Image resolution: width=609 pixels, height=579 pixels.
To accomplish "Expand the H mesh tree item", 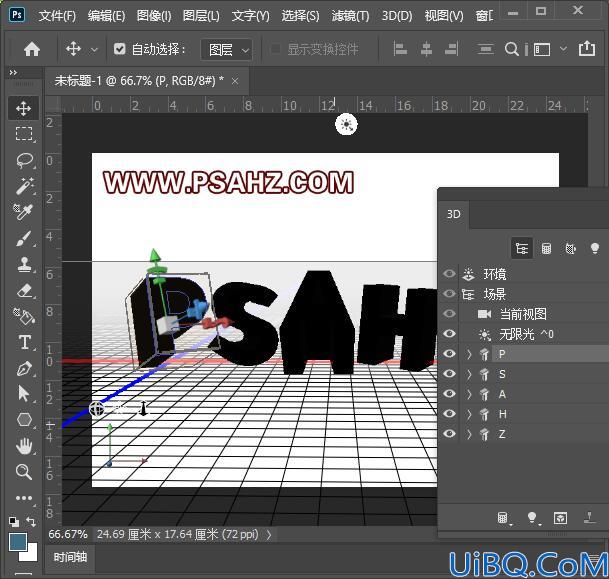I will click(x=469, y=414).
